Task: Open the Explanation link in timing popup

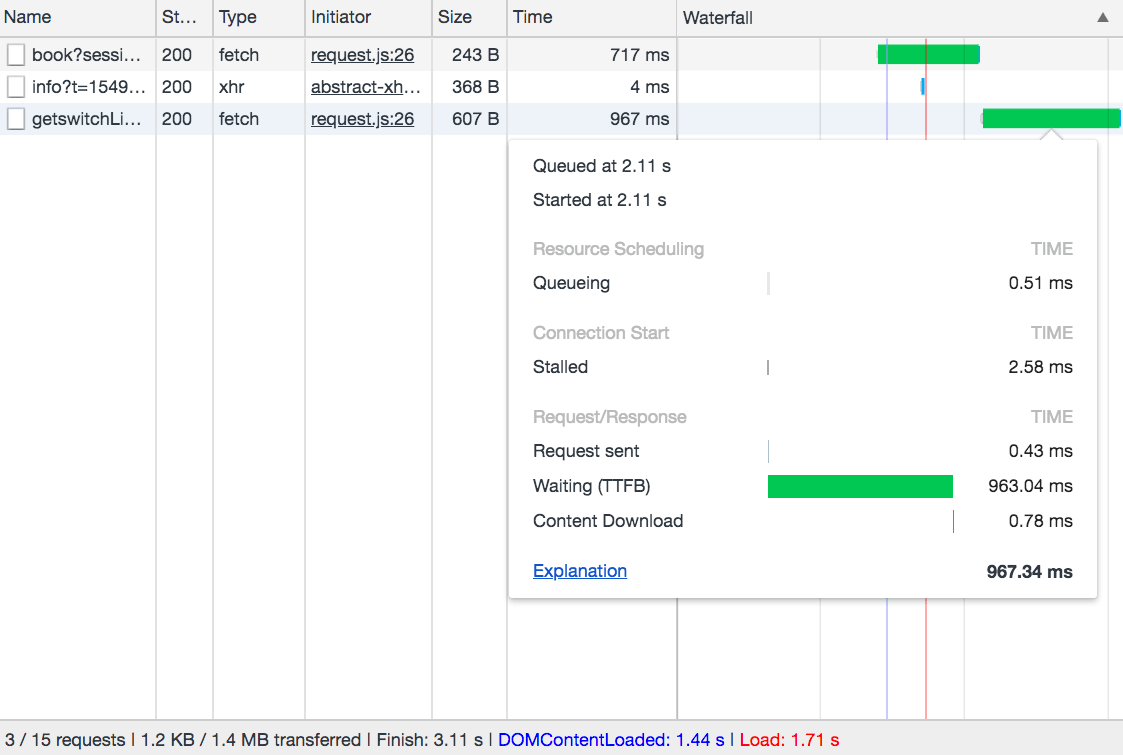Action: 580,571
